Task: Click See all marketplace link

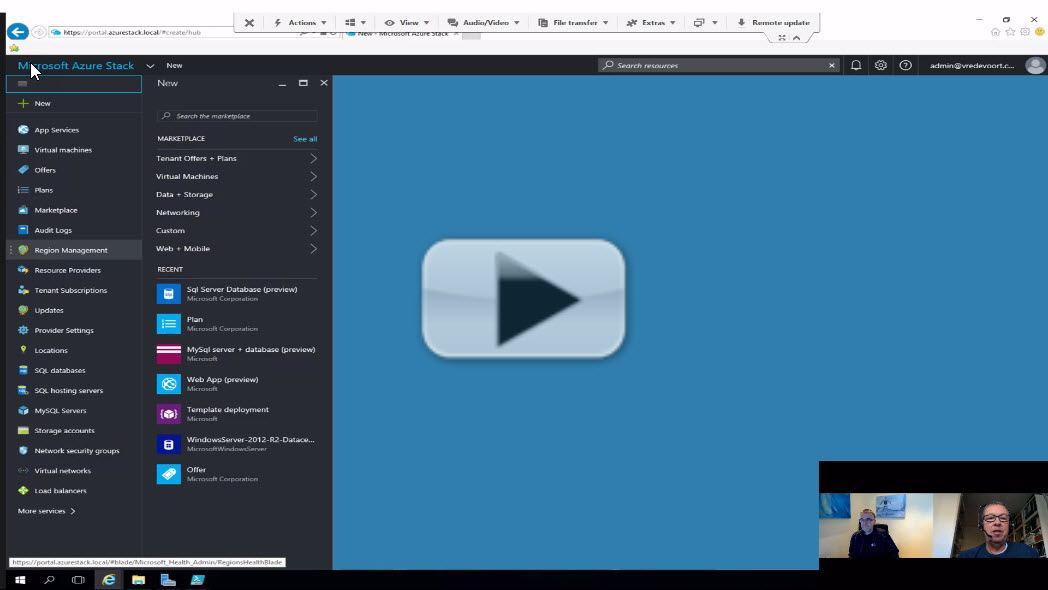Action: point(305,139)
